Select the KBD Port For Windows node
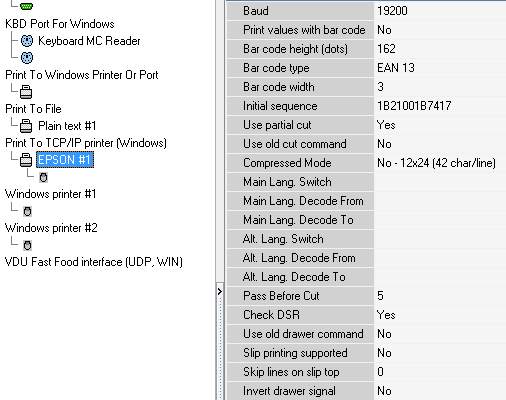The height and width of the screenshot is (400, 506). click(60, 24)
